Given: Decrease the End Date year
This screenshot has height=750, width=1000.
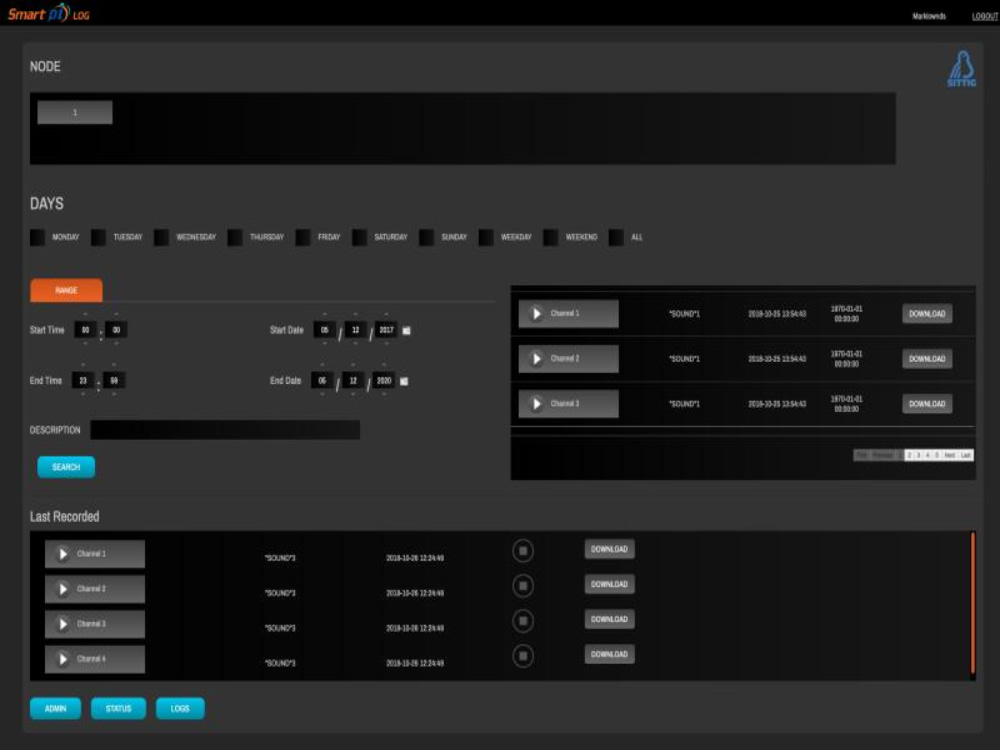Looking at the screenshot, I should coord(384,395).
